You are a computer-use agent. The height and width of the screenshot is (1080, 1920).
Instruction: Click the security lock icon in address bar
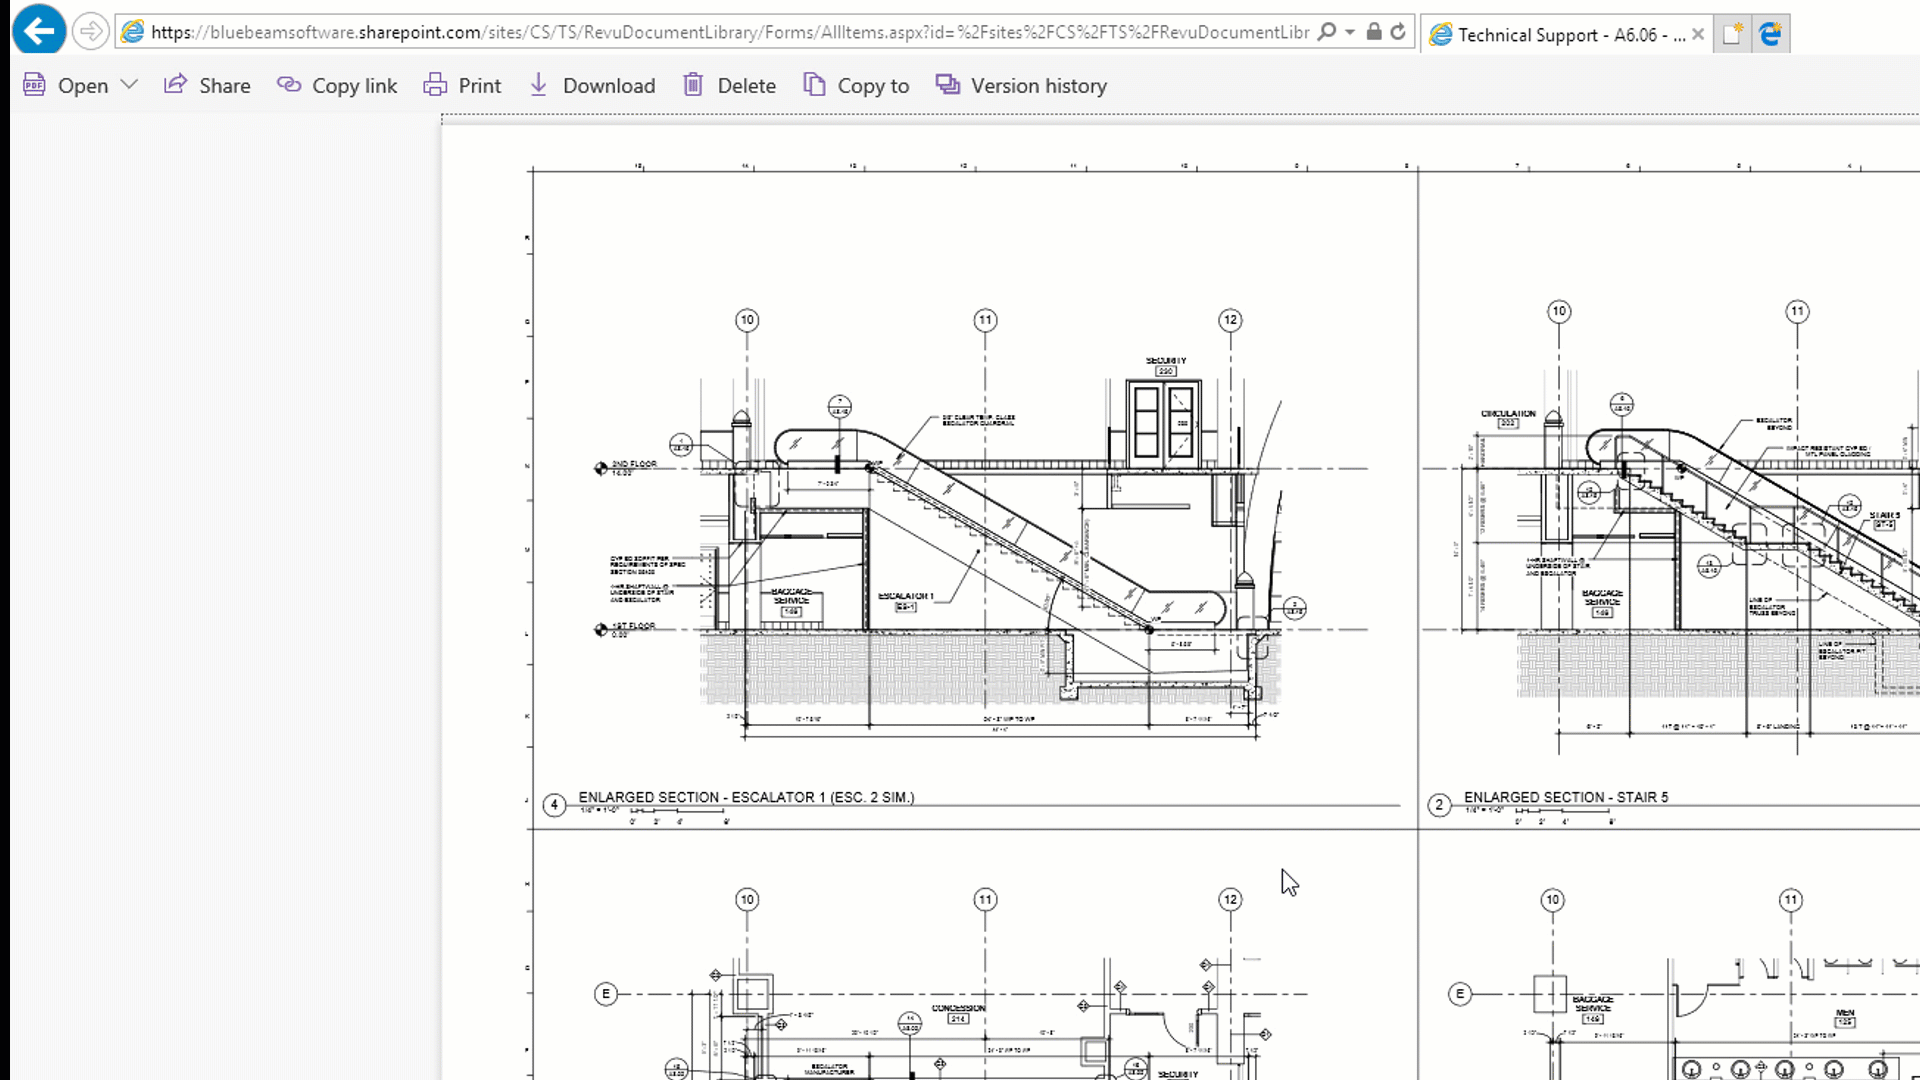pyautogui.click(x=1374, y=32)
